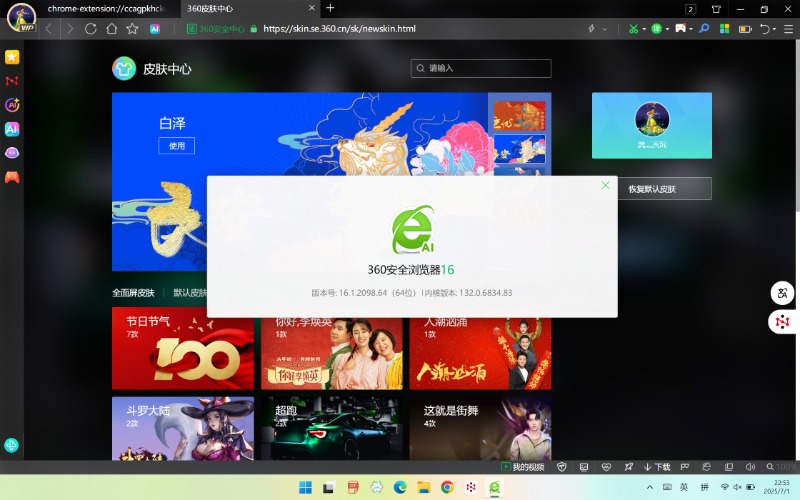Reload the page with refresh icon
The height and width of the screenshot is (500, 800).
[91, 29]
